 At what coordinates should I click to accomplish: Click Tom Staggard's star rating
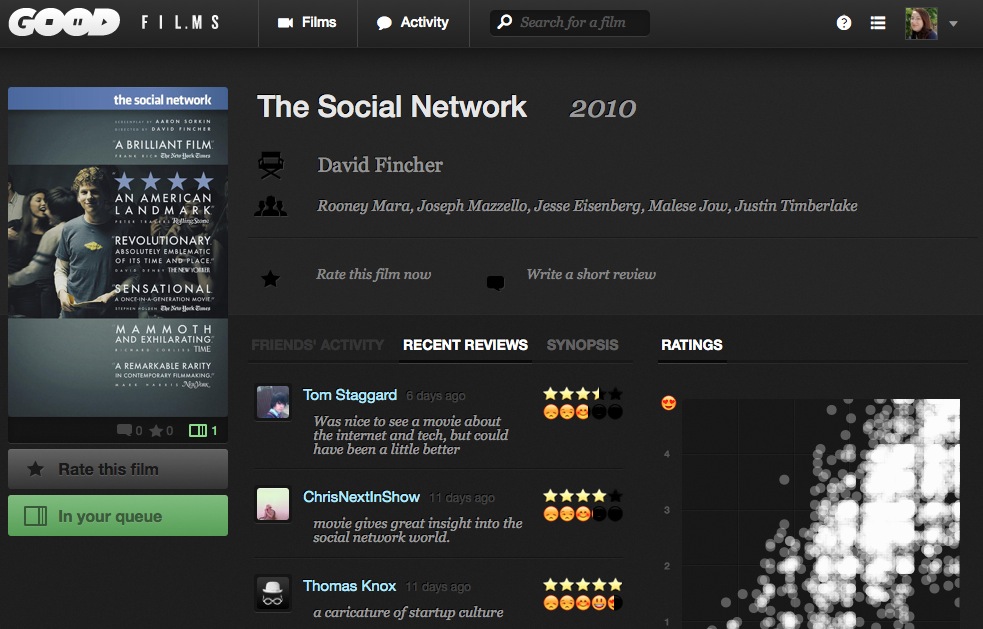(582, 394)
